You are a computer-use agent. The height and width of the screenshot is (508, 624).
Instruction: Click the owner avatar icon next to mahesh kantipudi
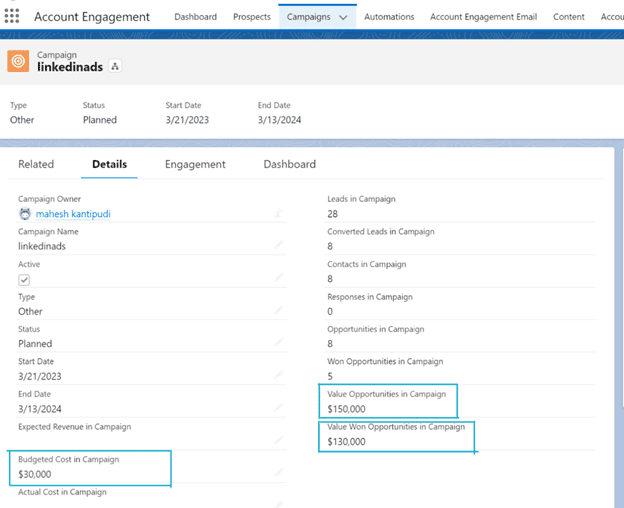pyautogui.click(x=25, y=214)
